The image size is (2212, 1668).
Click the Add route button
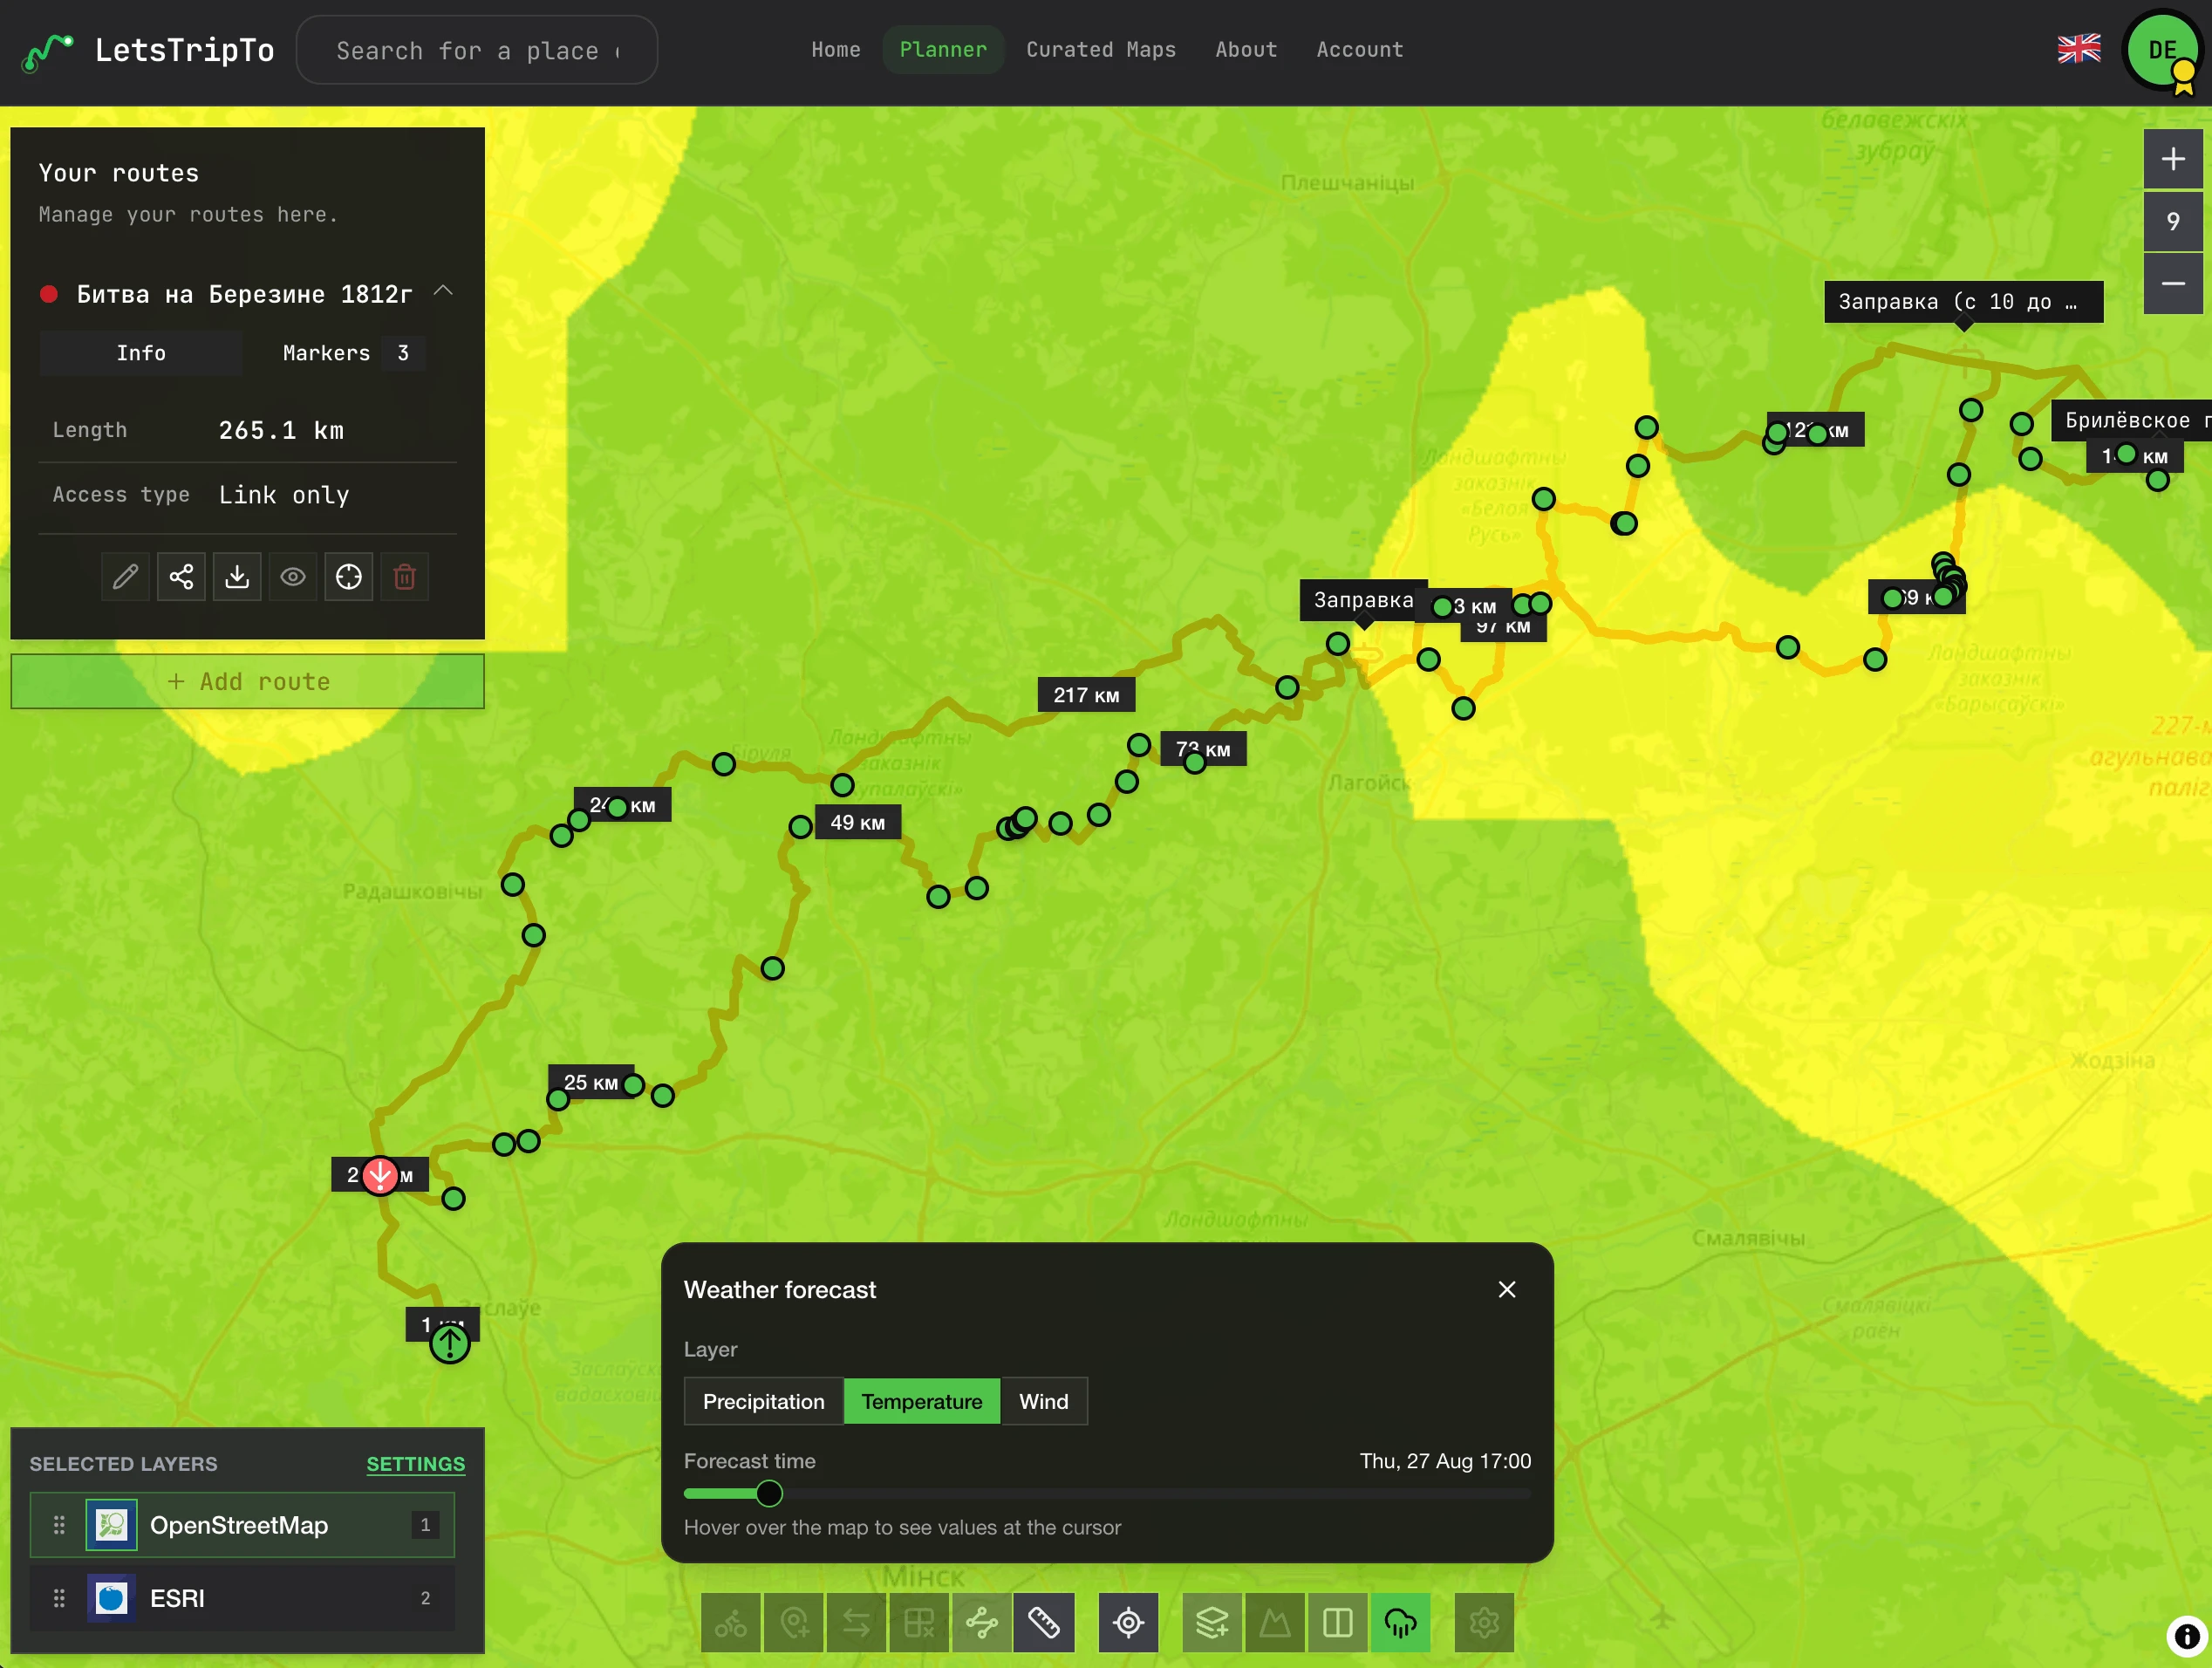click(248, 682)
